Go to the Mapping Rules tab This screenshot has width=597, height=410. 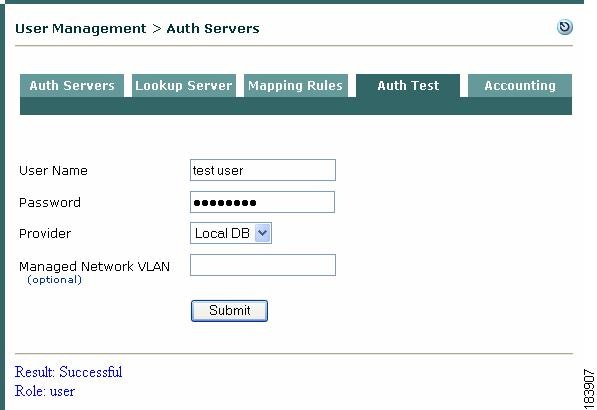(x=295, y=86)
